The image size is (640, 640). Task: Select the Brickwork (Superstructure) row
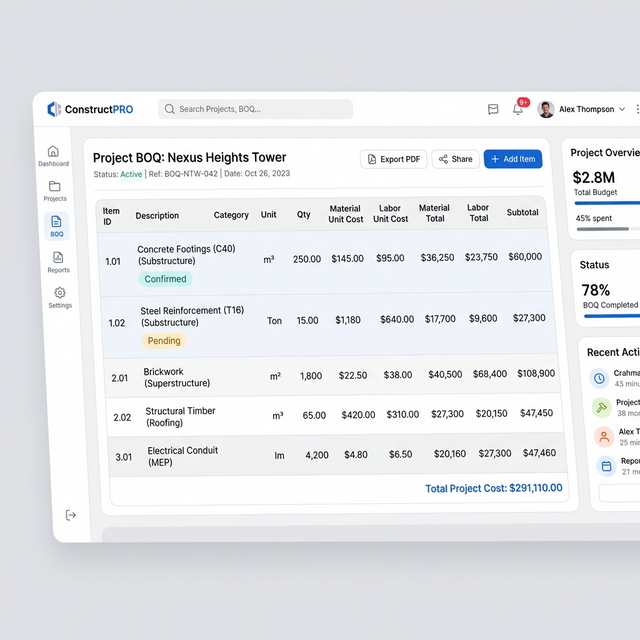[330, 376]
